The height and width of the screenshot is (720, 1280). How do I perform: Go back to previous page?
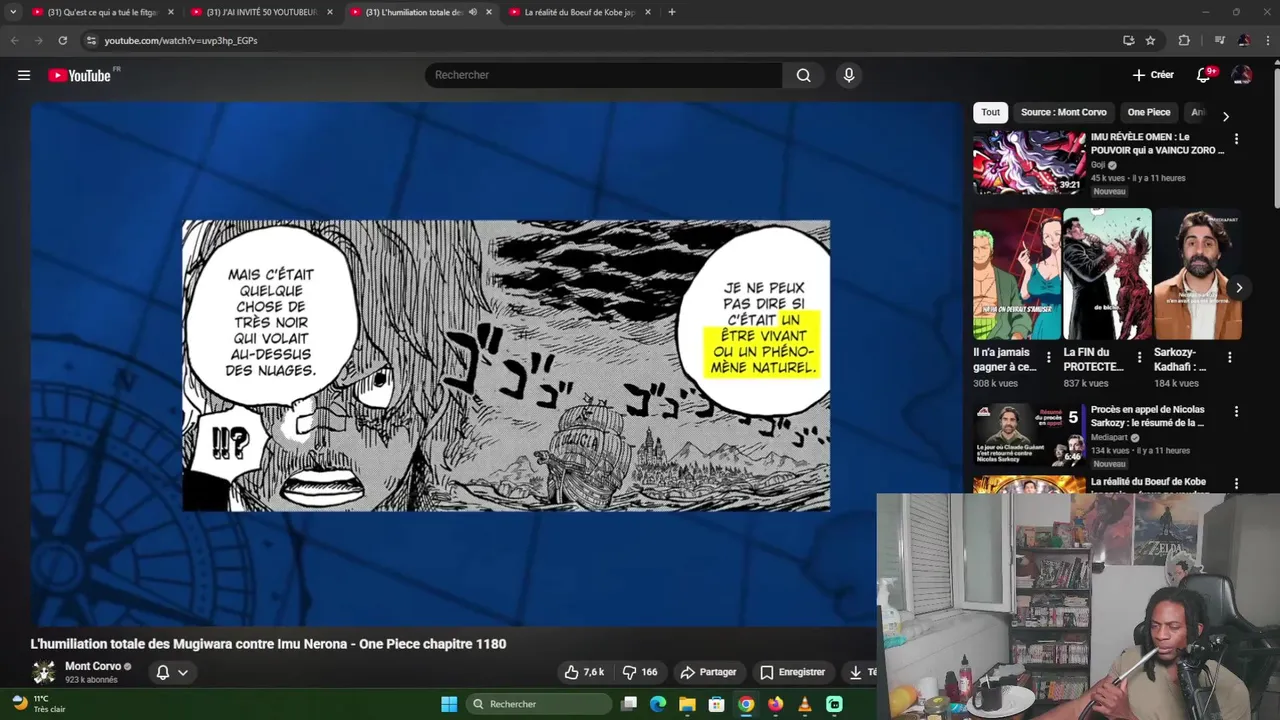14,40
